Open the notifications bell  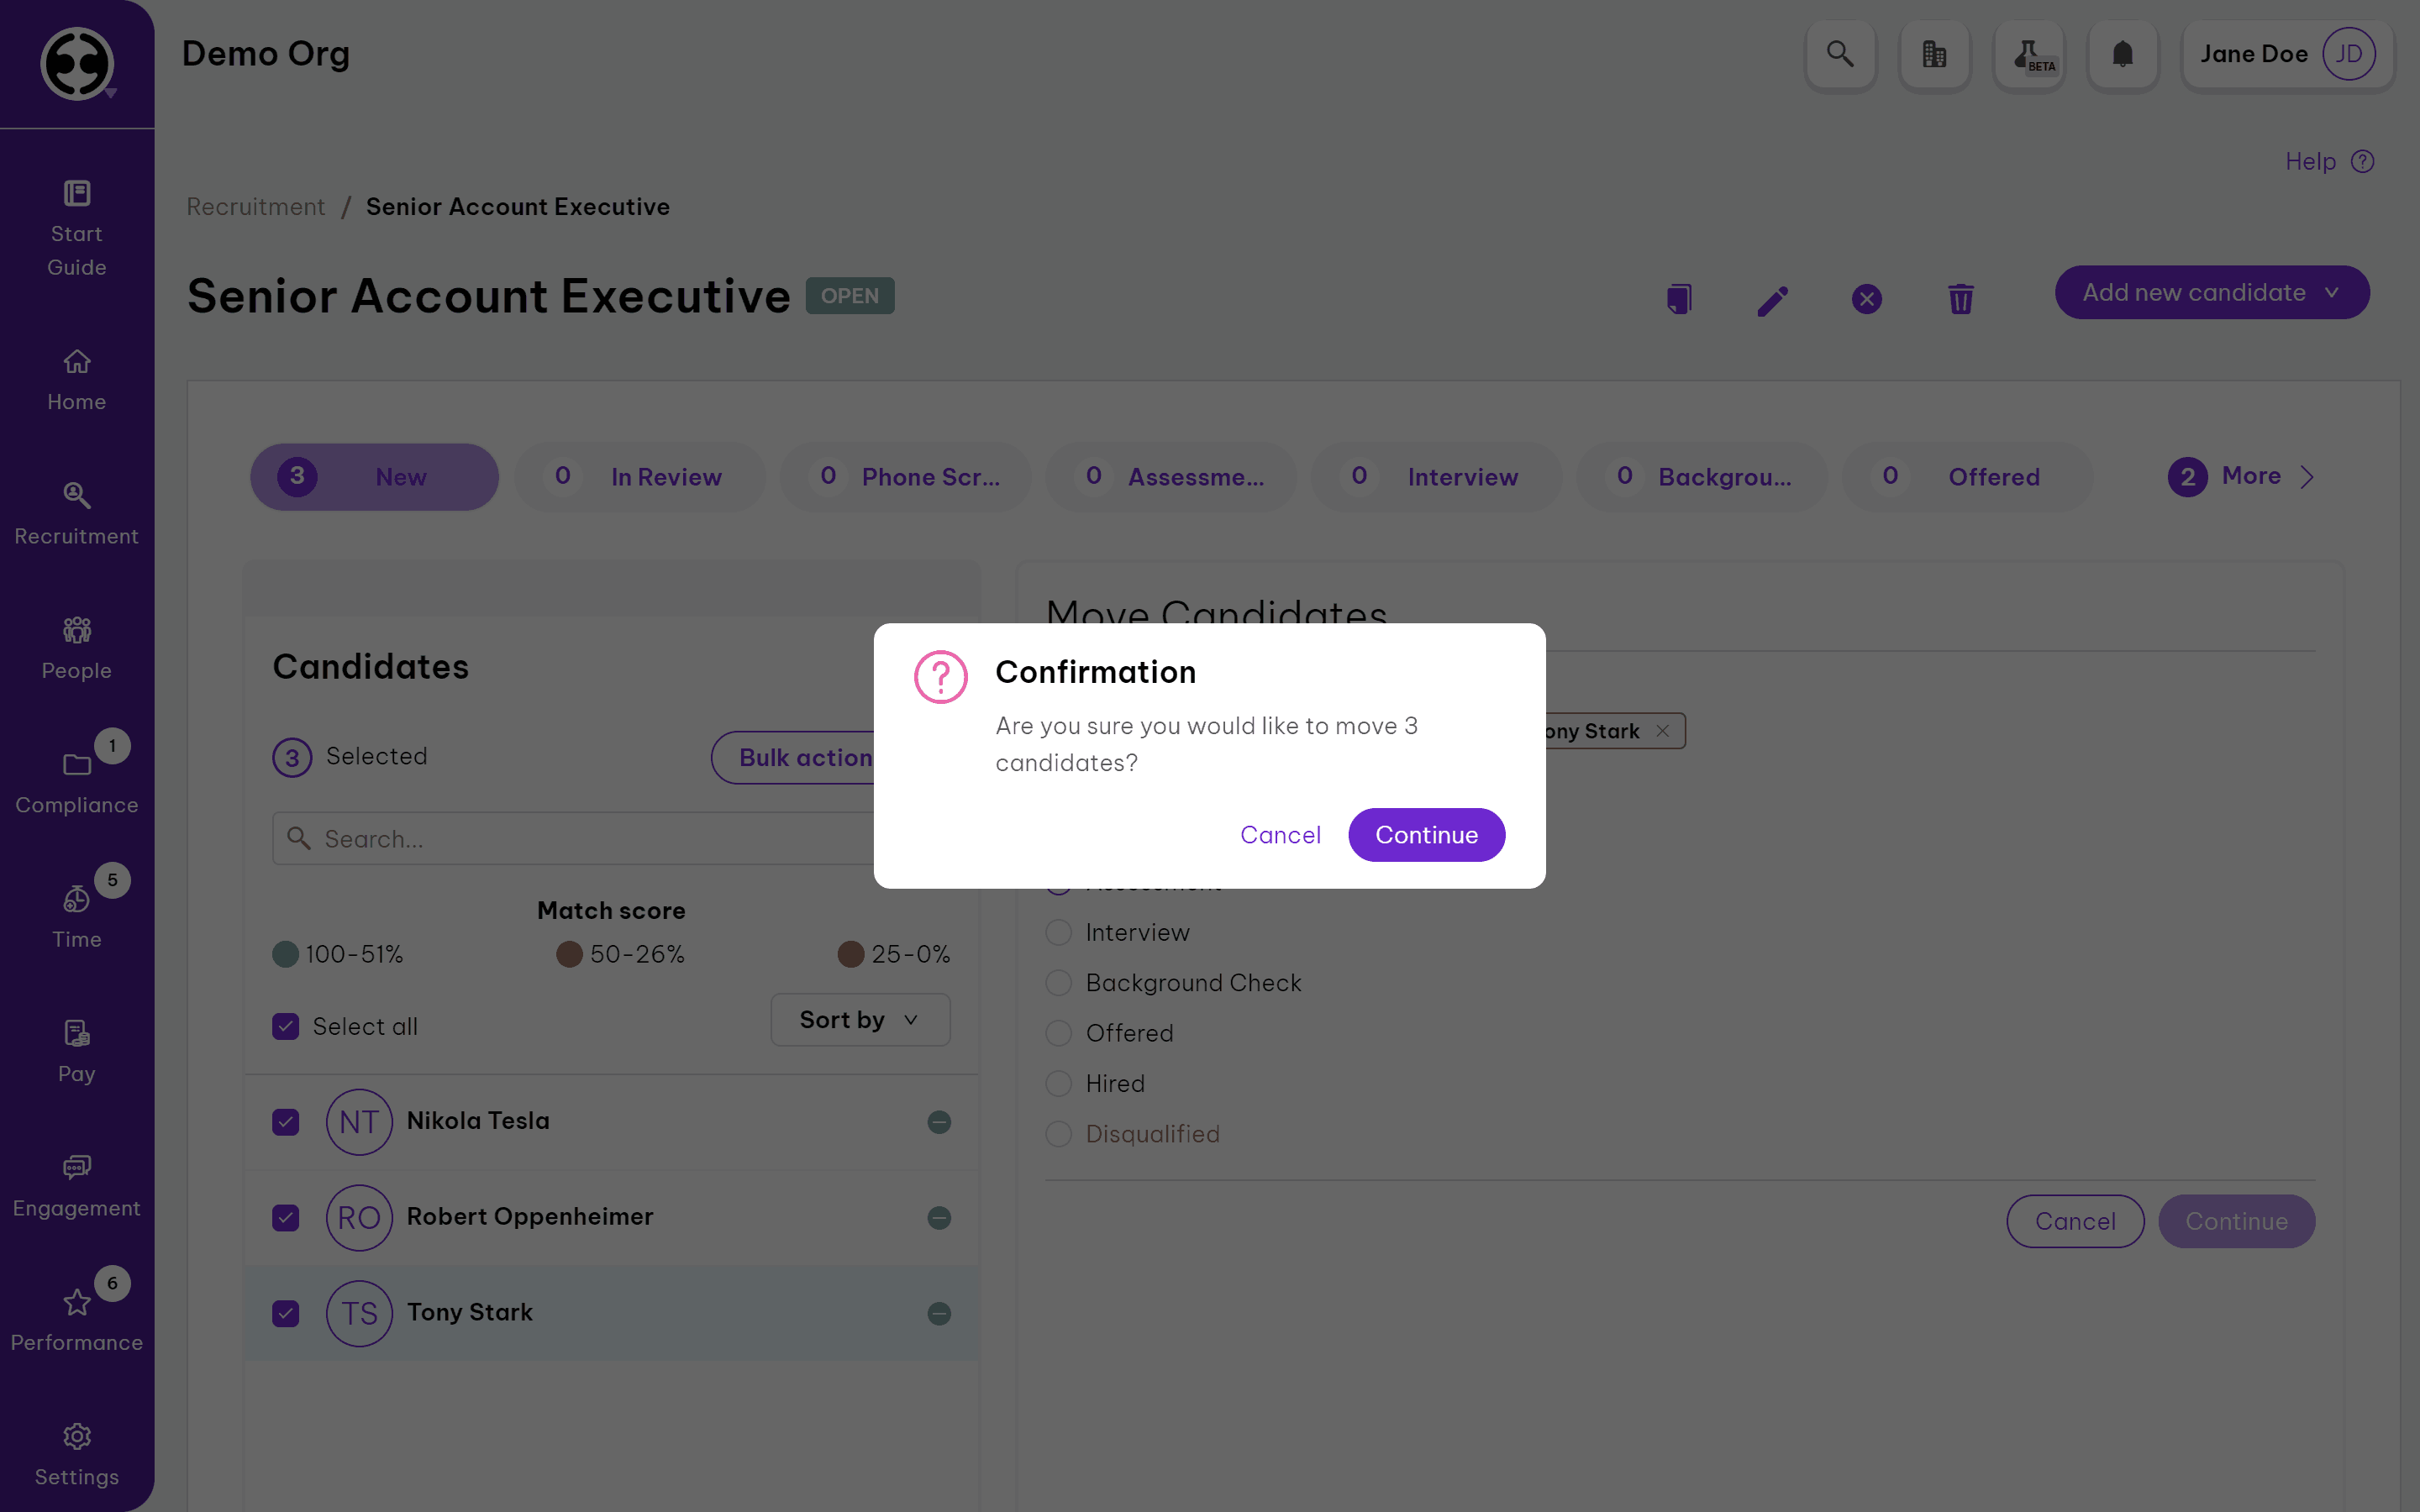(x=2123, y=54)
